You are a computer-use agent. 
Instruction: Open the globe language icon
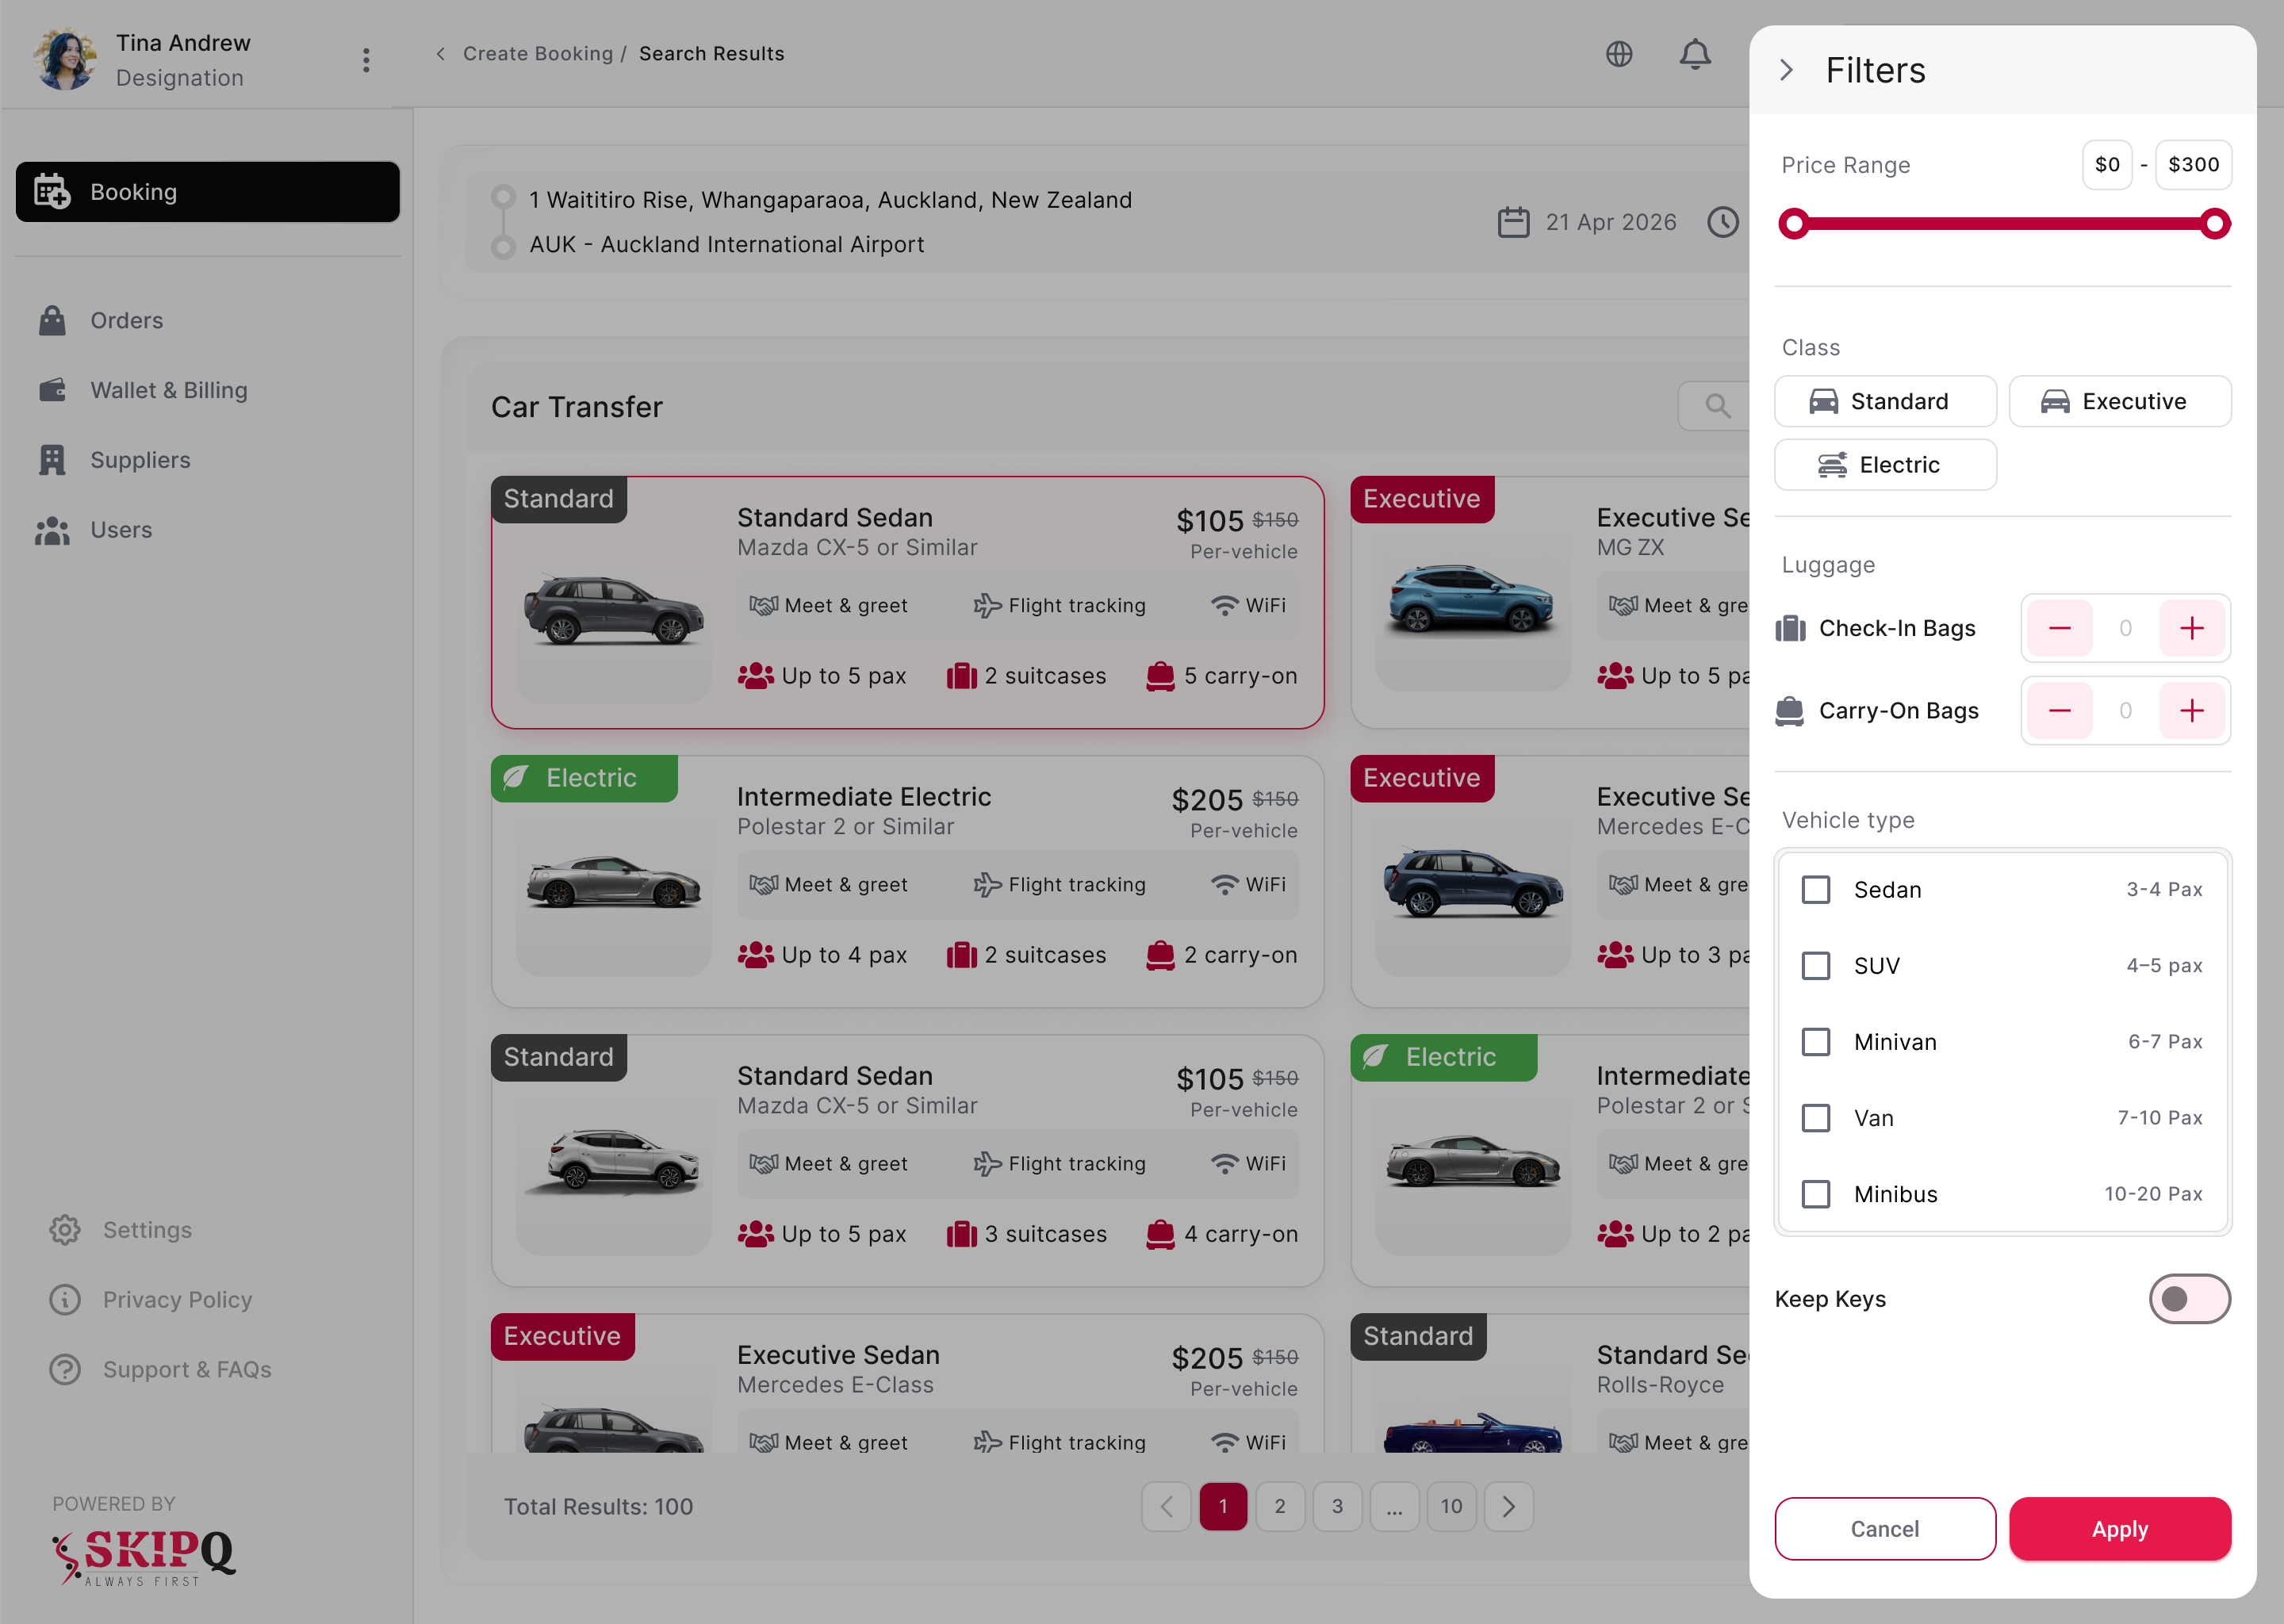pyautogui.click(x=1619, y=54)
